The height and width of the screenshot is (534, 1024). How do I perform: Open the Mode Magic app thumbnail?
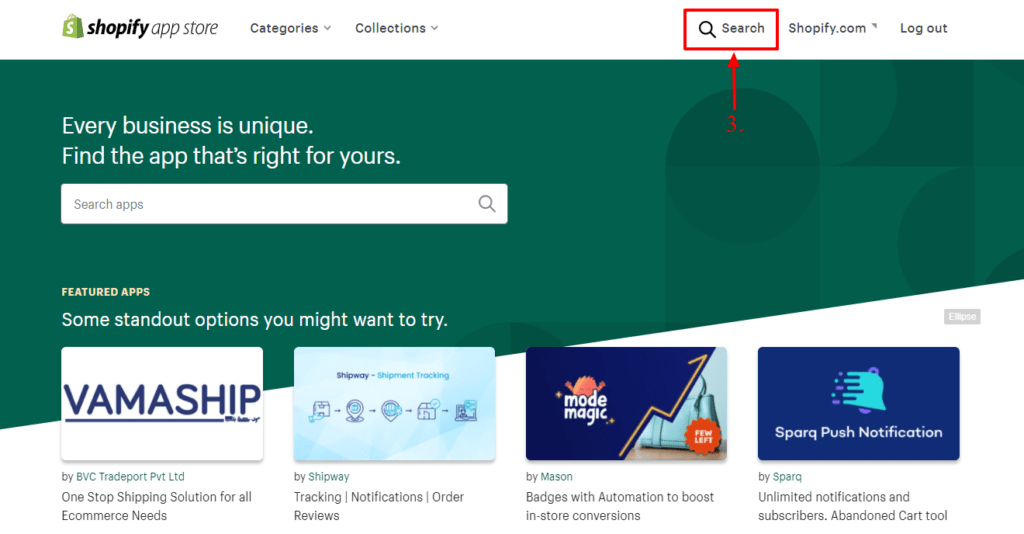pyautogui.click(x=626, y=403)
